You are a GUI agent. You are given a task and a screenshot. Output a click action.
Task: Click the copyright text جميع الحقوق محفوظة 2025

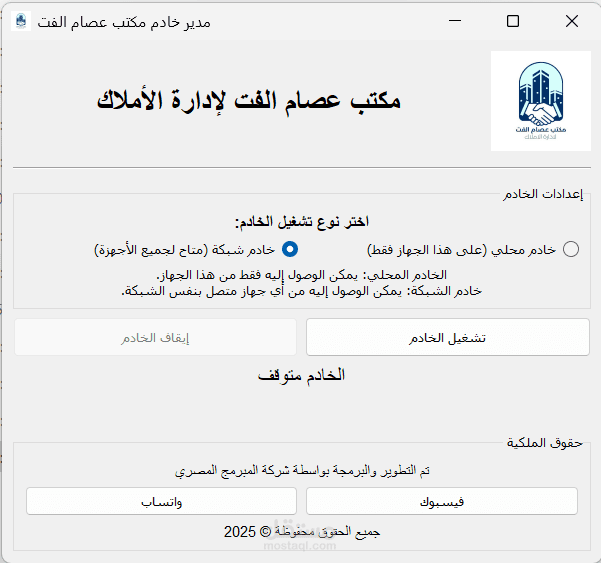click(x=302, y=532)
